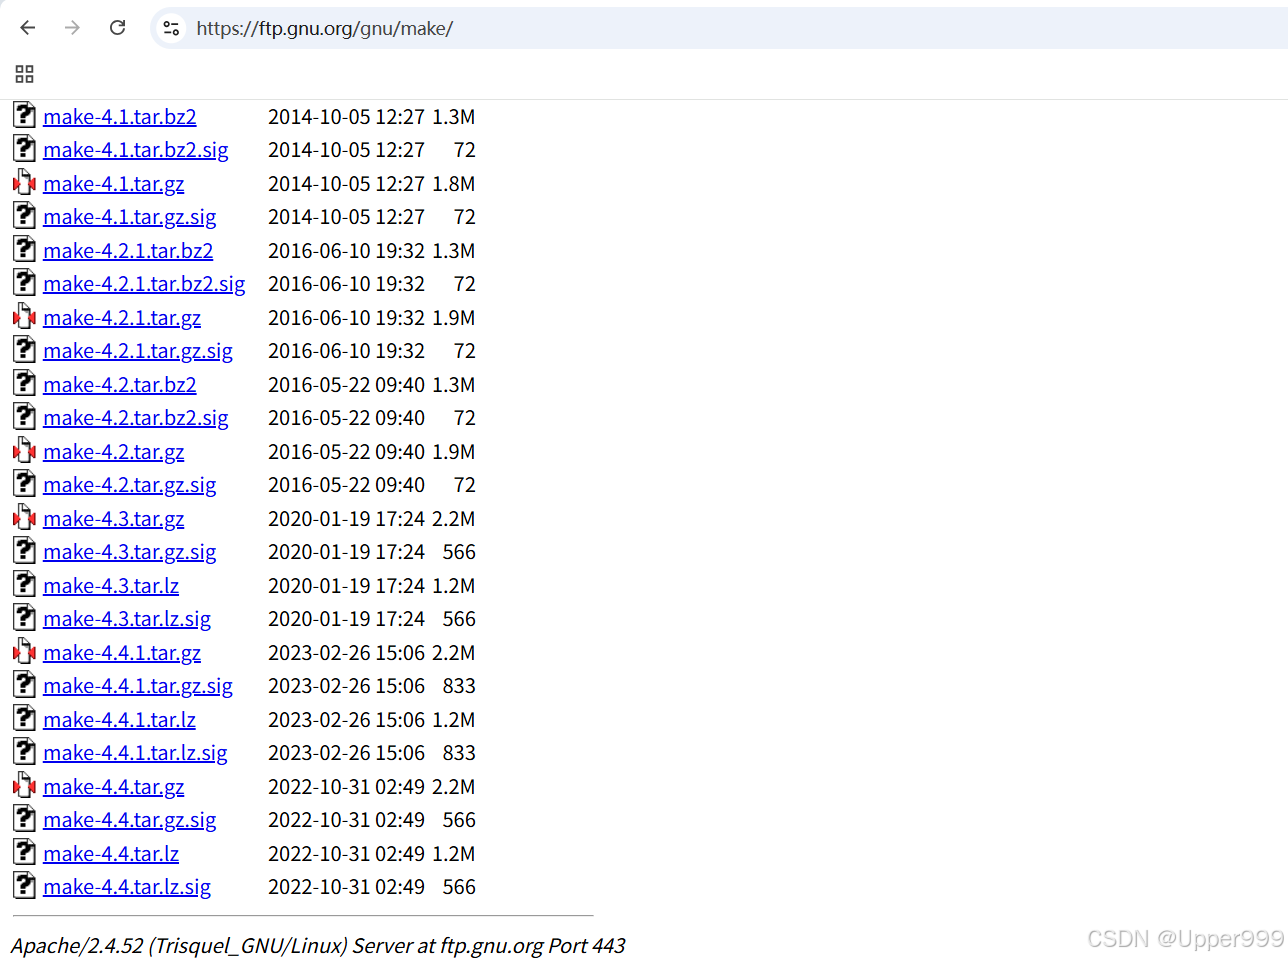Screen dimensions: 1288x960
Task: Go forward to the next page
Action: [72, 28]
